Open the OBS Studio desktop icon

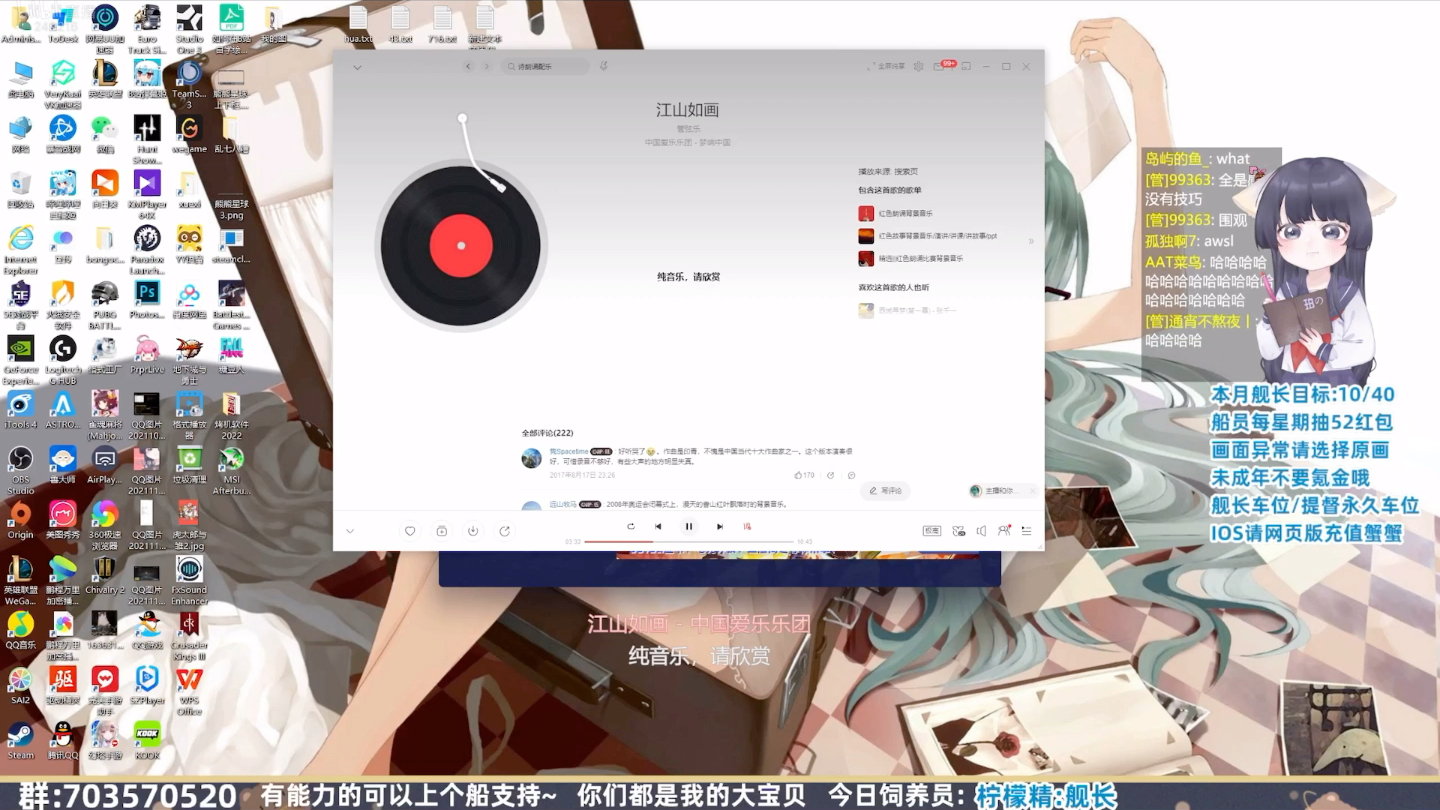(x=20, y=470)
